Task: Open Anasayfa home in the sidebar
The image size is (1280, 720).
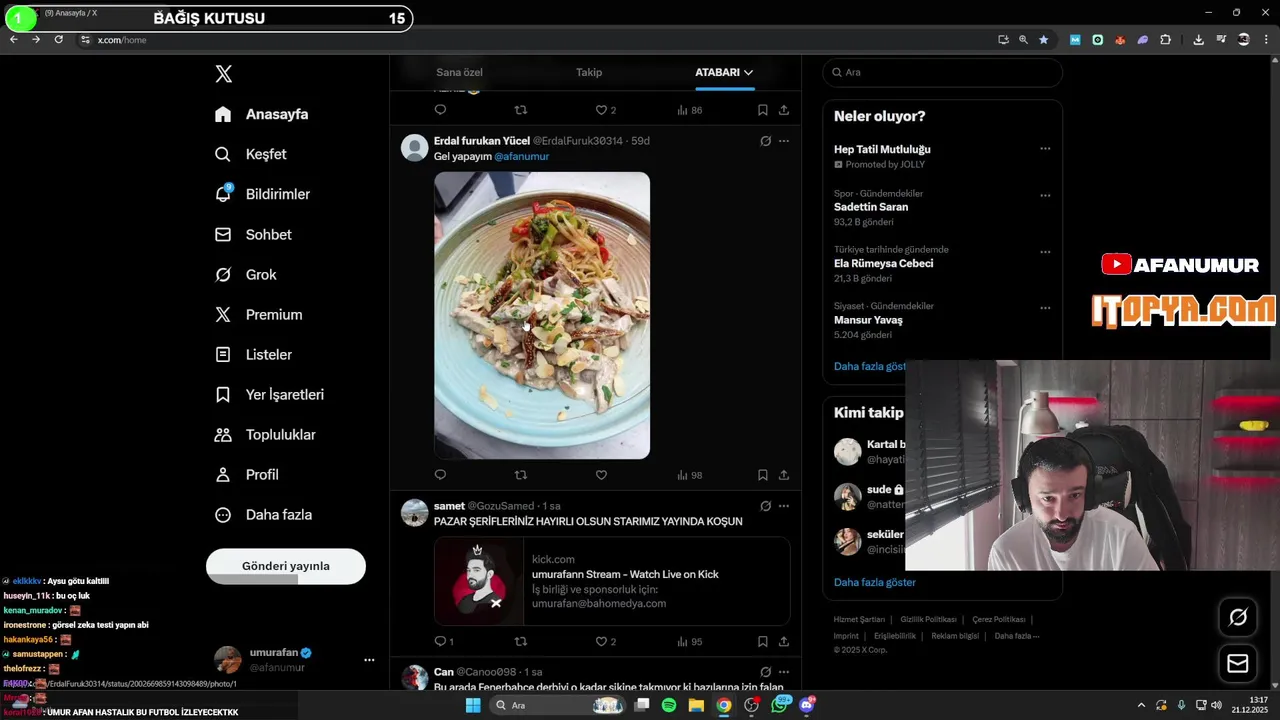Action: click(x=262, y=114)
